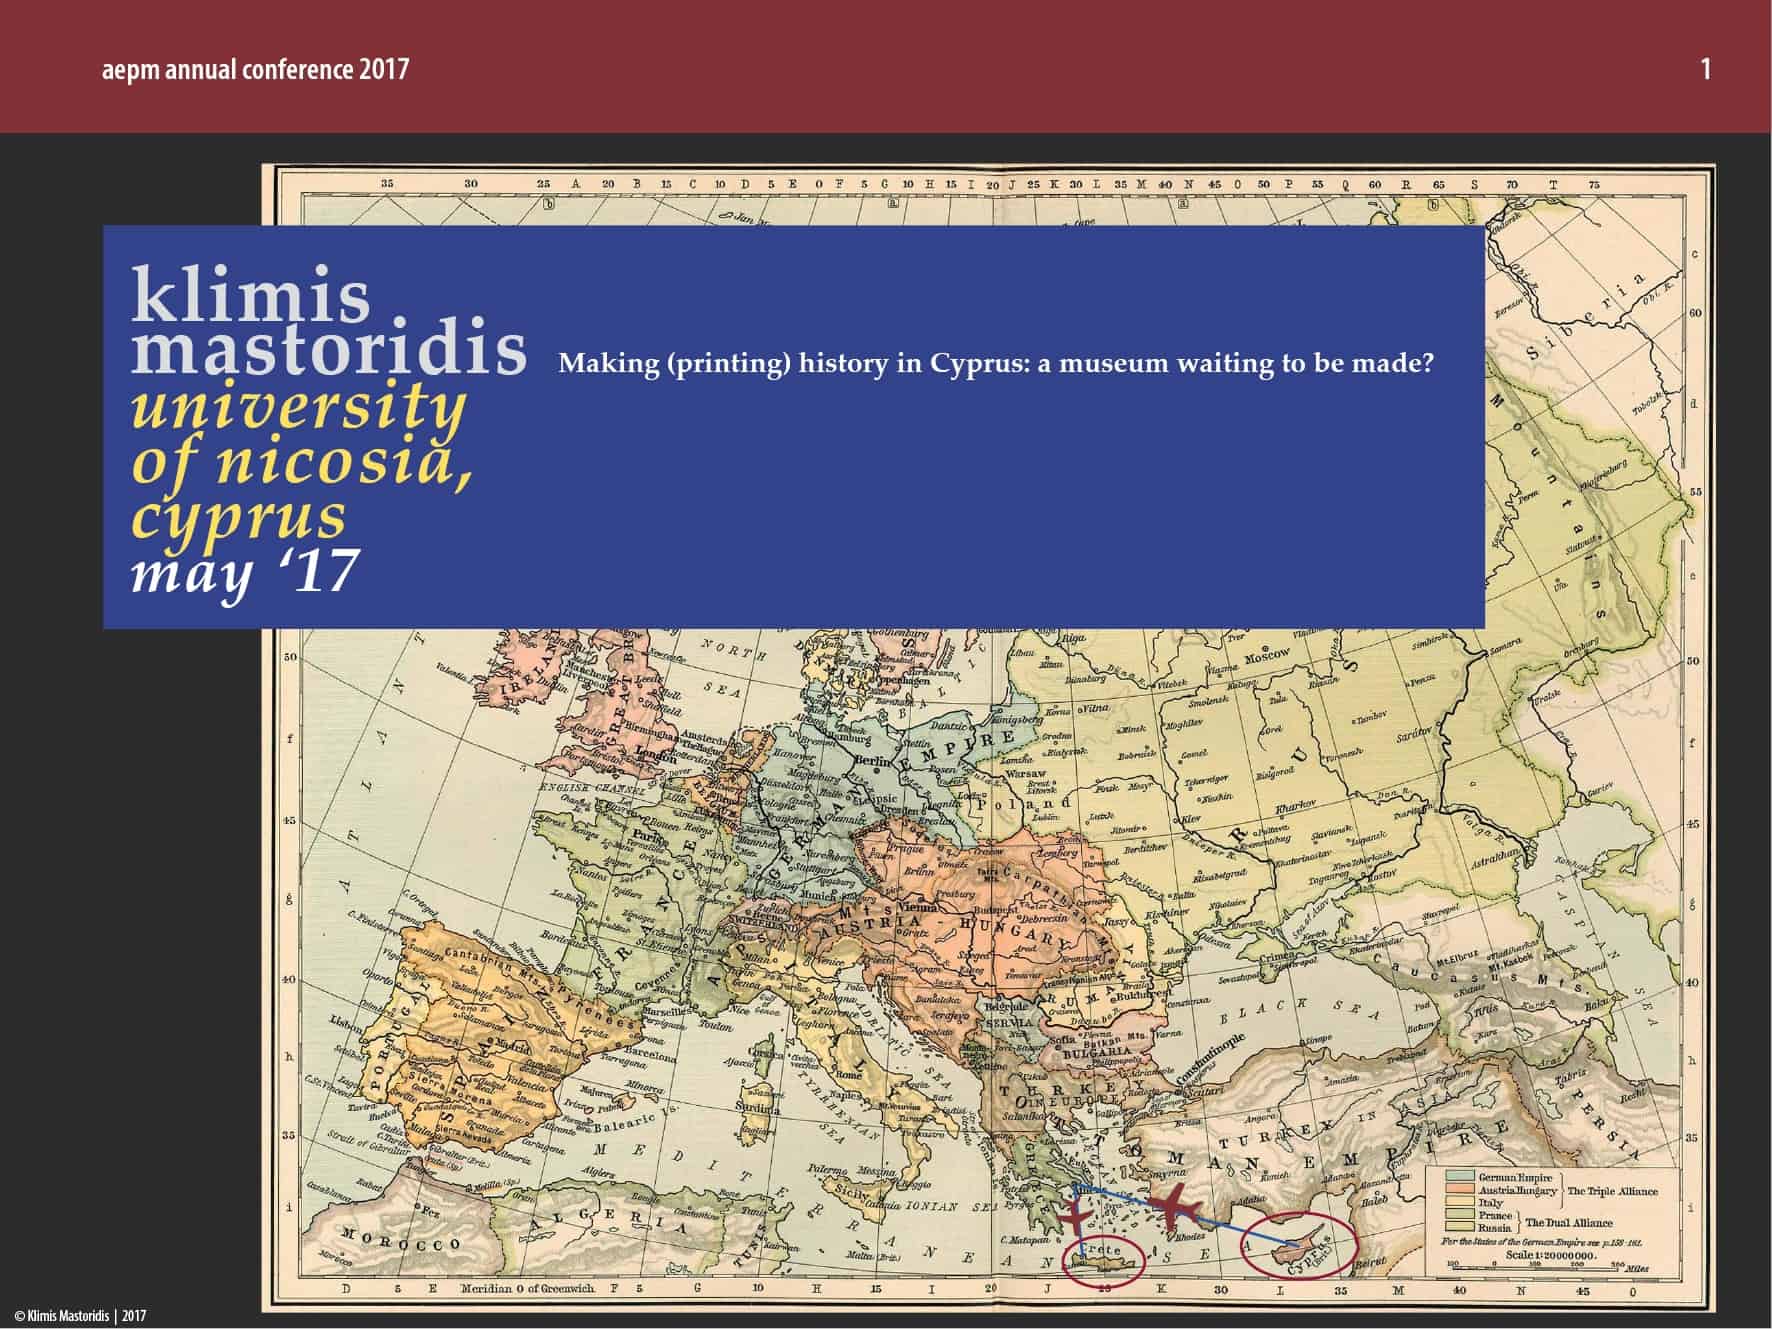The width and height of the screenshot is (1772, 1329).
Task: Click the '© Klimis Mastoridis | 2017' copyright note
Action: pos(80,1316)
